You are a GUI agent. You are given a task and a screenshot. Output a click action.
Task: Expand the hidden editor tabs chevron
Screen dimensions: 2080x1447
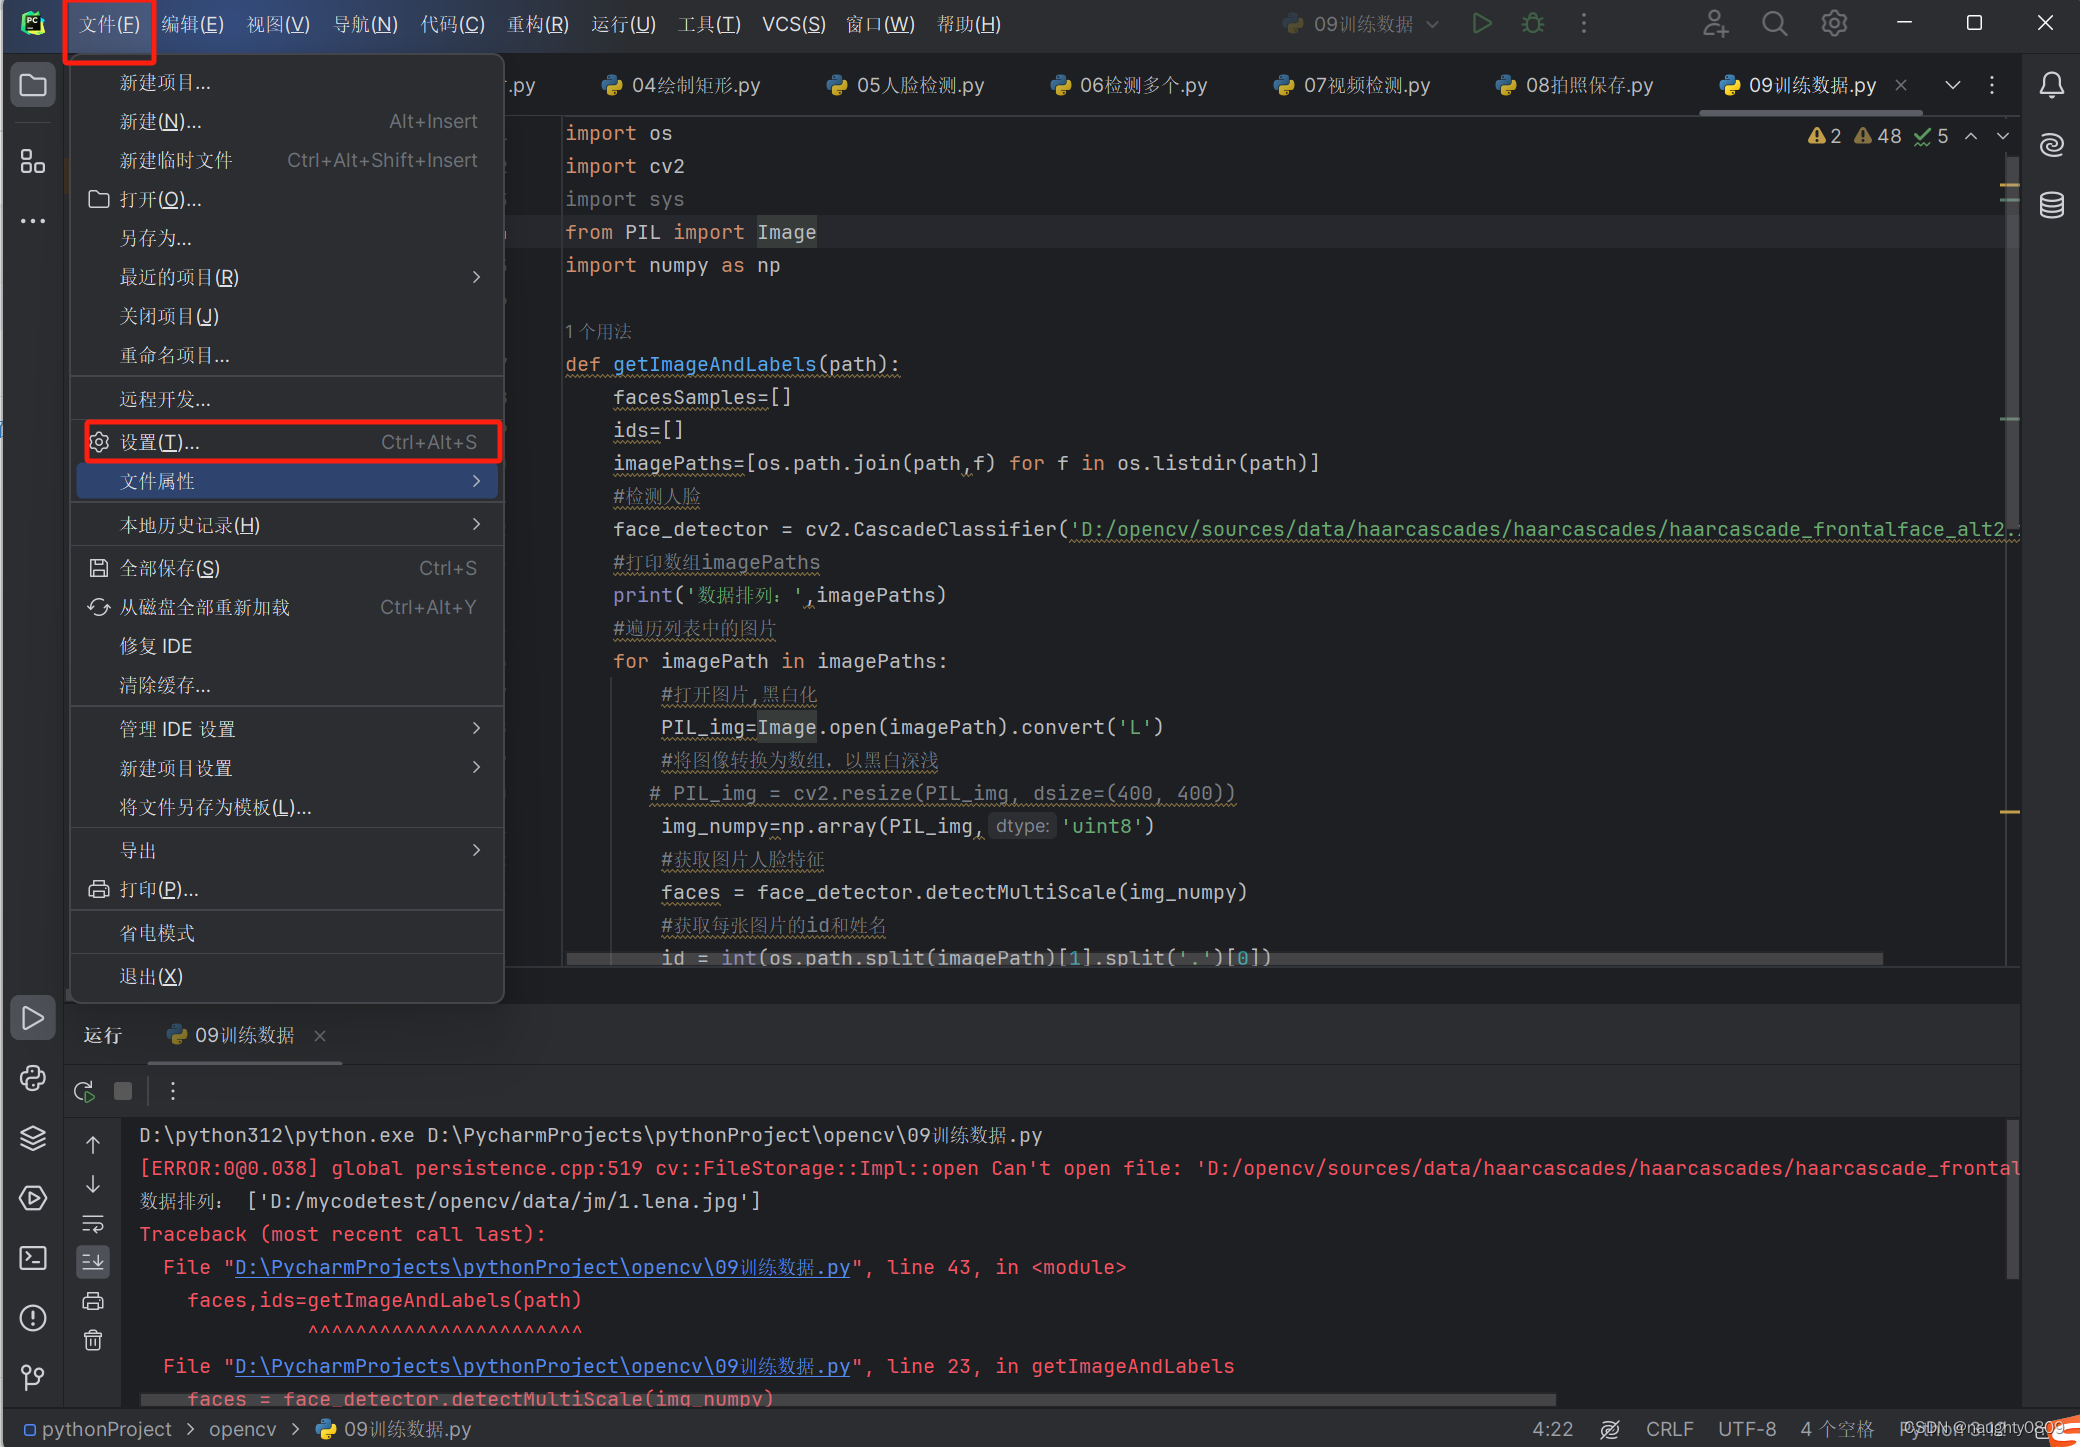[1952, 85]
